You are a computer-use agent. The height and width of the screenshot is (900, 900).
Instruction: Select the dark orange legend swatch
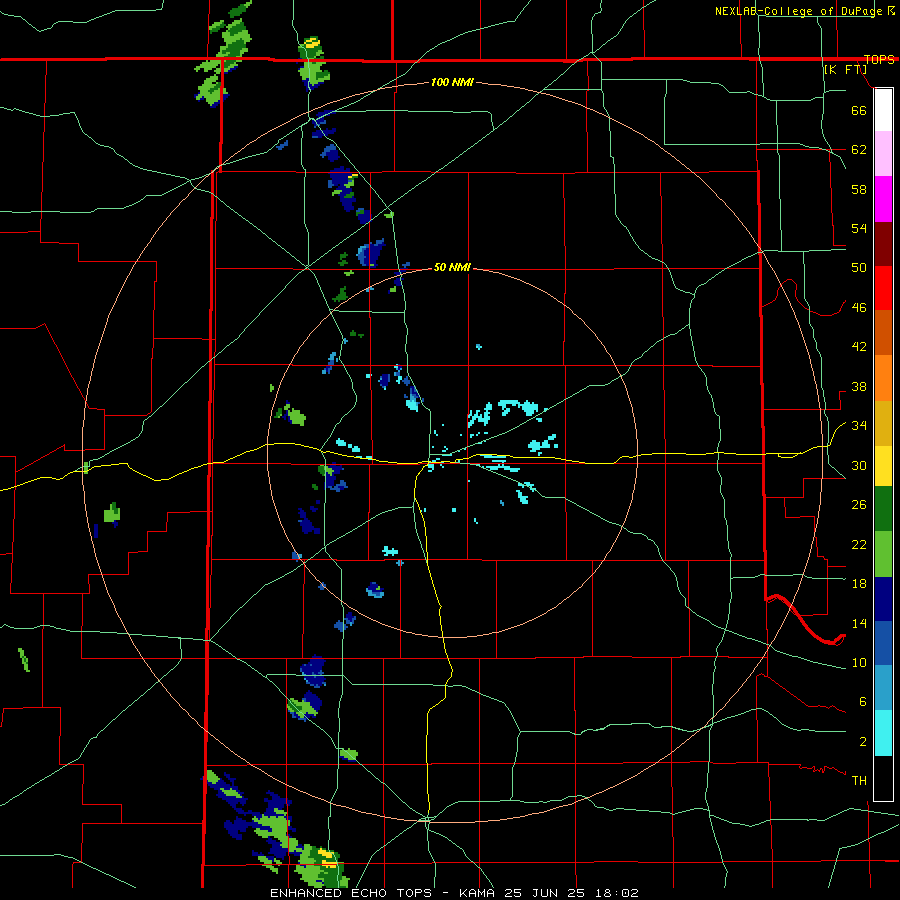point(883,332)
